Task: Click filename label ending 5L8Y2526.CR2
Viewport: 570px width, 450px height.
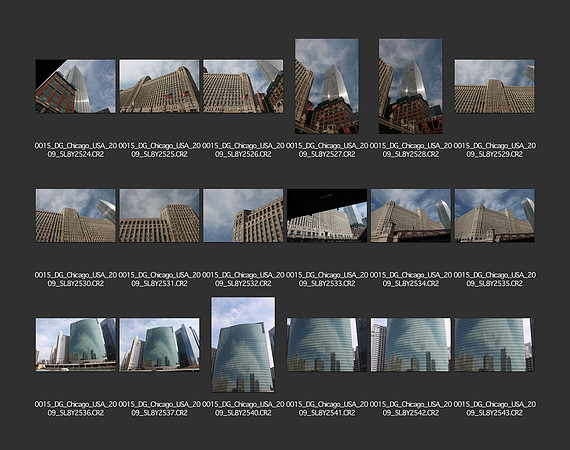Action: pyautogui.click(x=243, y=150)
